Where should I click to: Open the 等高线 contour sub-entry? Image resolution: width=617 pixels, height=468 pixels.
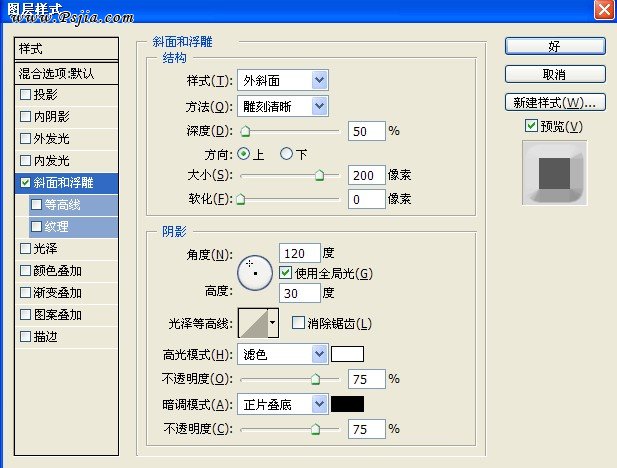tap(63, 205)
